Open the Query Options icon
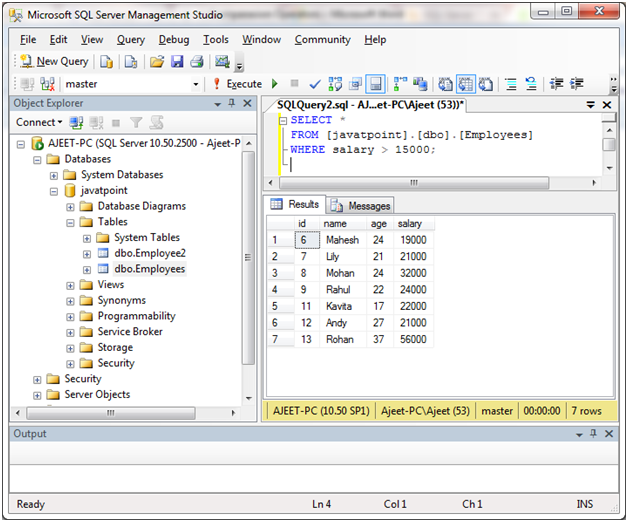628x522 pixels. click(355, 84)
